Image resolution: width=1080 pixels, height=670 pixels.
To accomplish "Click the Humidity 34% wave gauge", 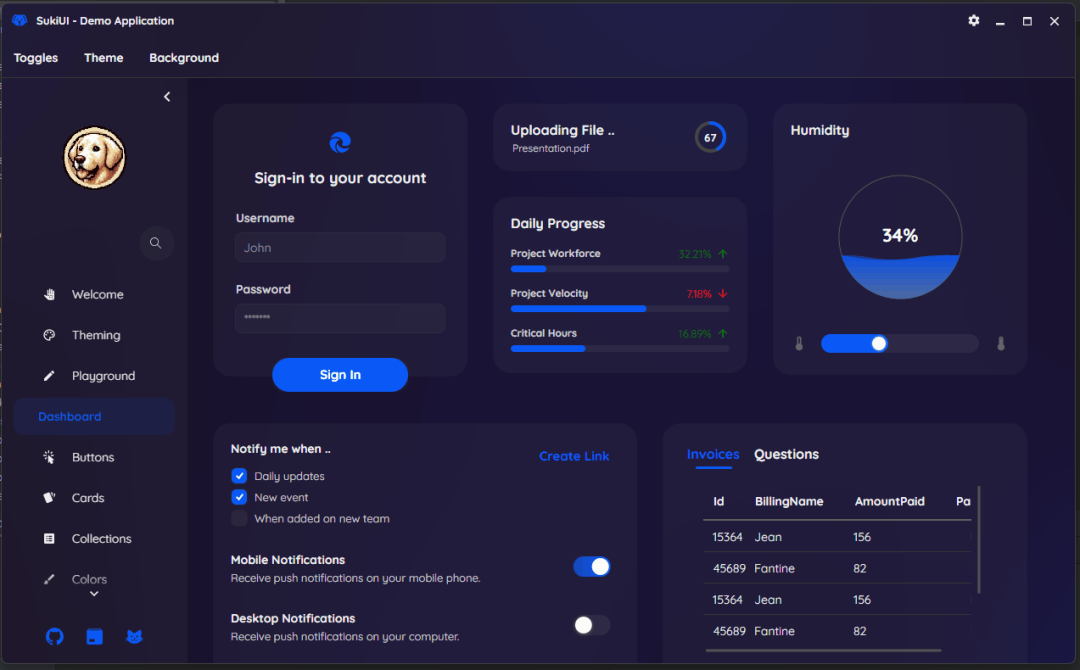I will pos(900,237).
